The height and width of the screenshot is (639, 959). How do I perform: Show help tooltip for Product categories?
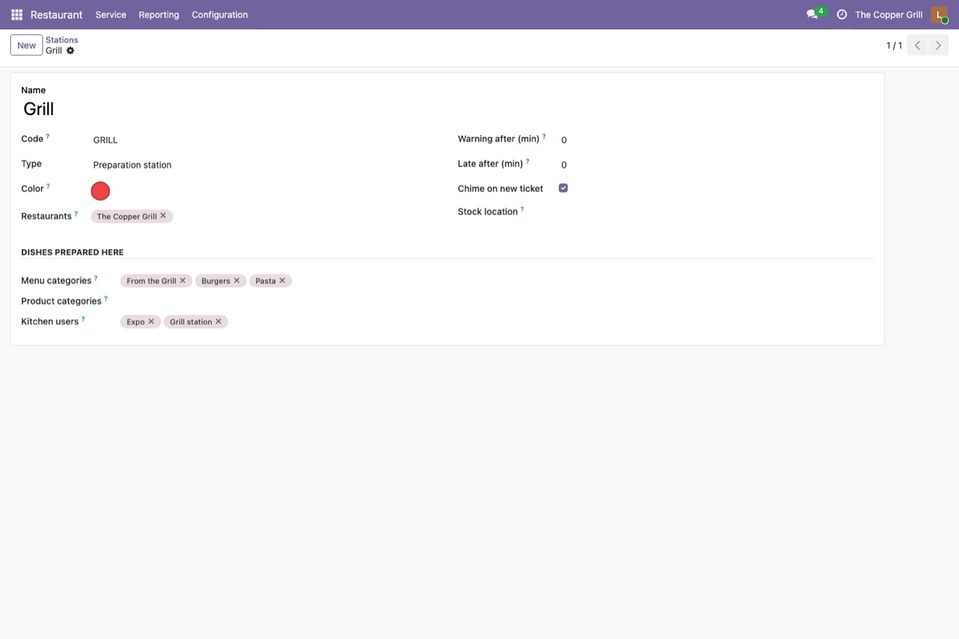pyautogui.click(x=106, y=298)
